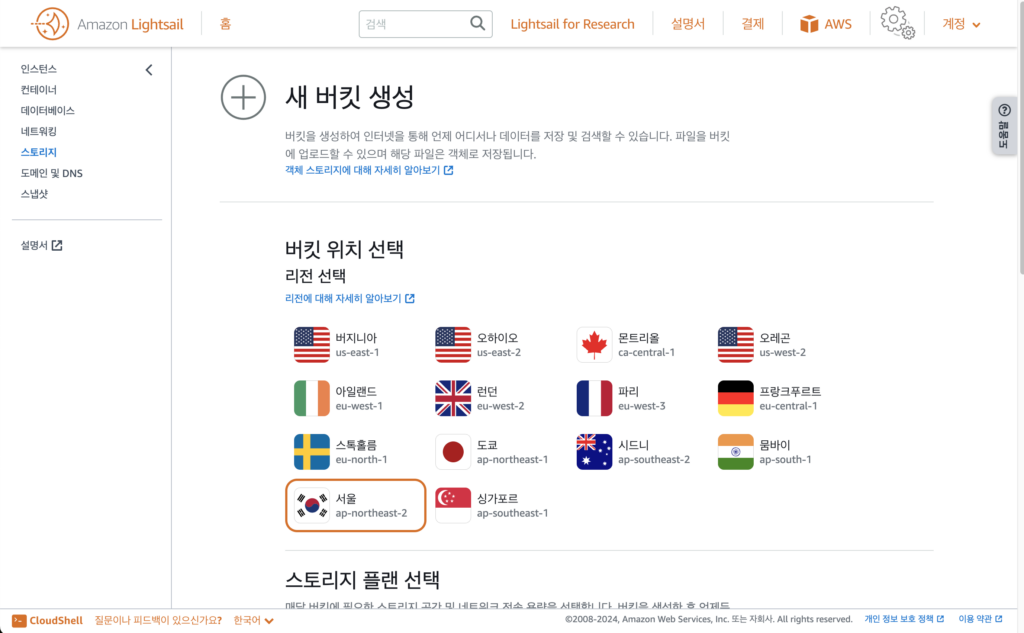Open 데이터베이스 in the sidebar
The height and width of the screenshot is (633, 1024).
[x=48, y=111]
